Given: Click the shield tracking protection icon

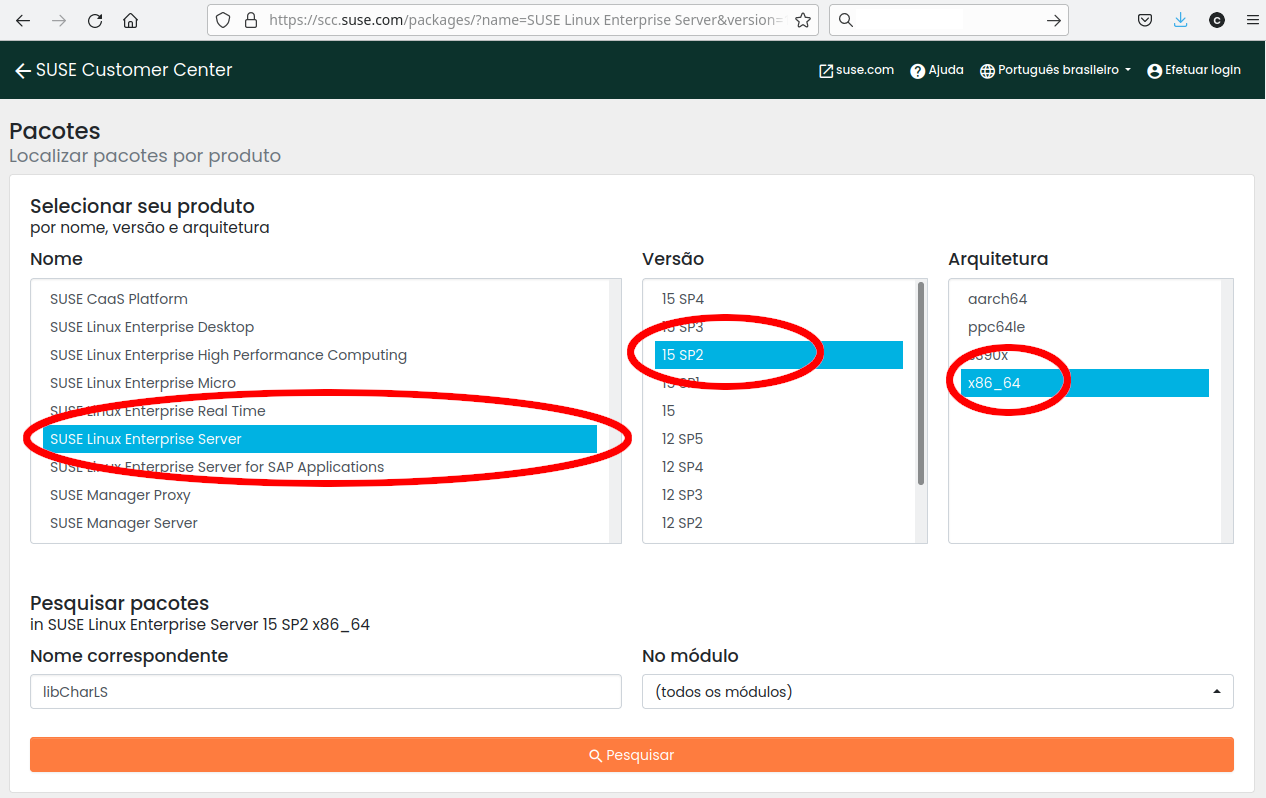Looking at the screenshot, I should coord(224,20).
